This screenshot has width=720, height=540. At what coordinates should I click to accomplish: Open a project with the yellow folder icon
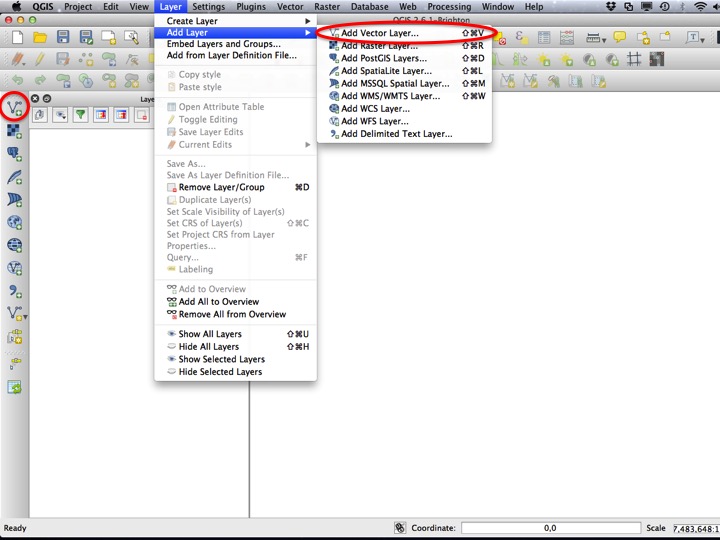[40, 37]
